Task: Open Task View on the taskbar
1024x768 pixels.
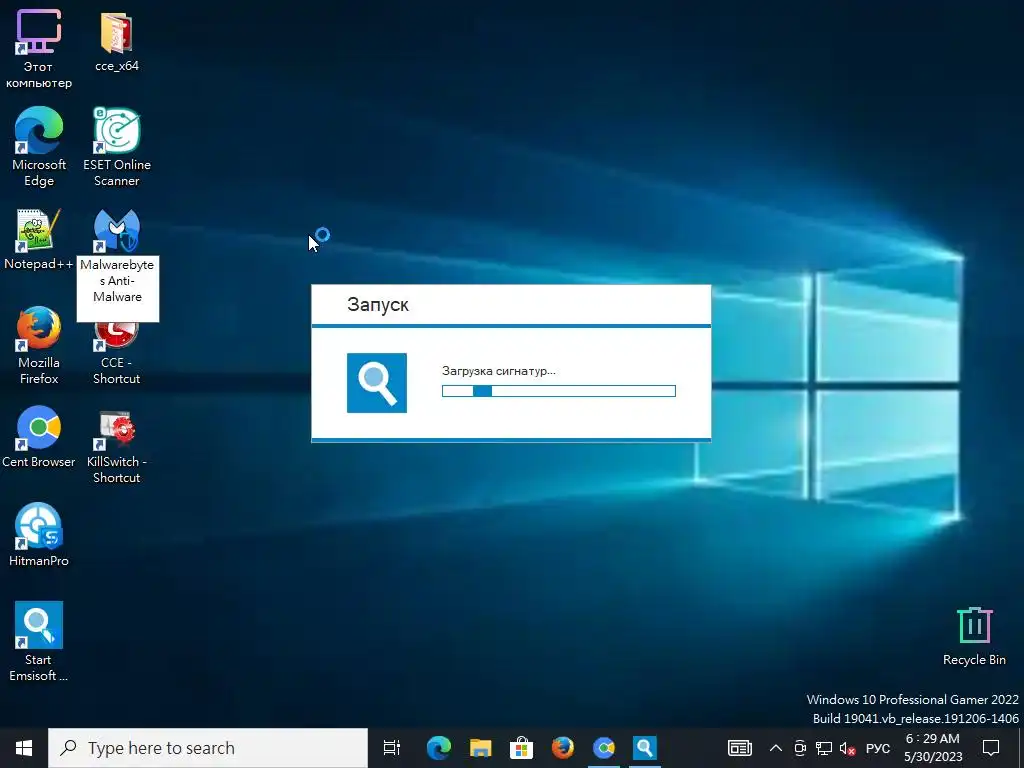Action: pos(391,748)
